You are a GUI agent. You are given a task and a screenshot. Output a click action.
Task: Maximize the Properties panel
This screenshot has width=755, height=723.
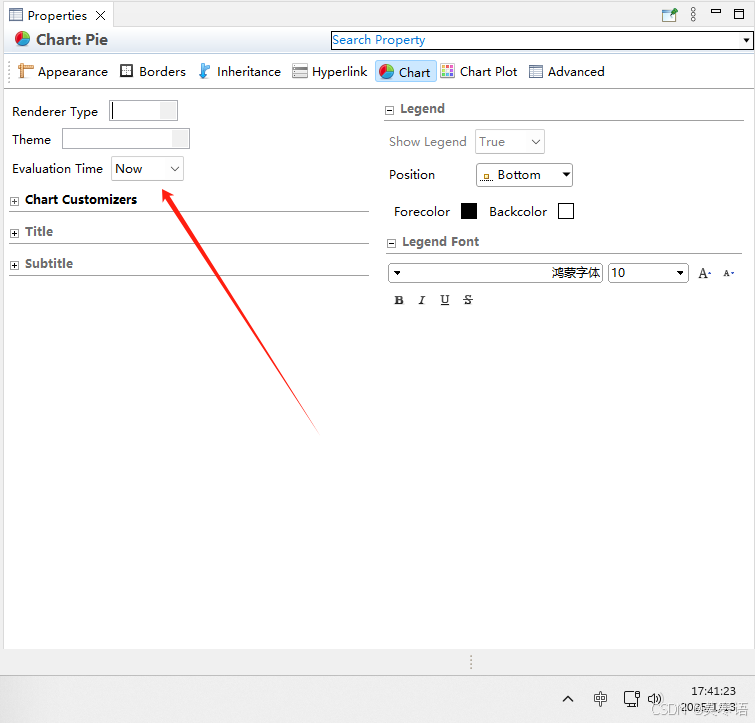(739, 14)
